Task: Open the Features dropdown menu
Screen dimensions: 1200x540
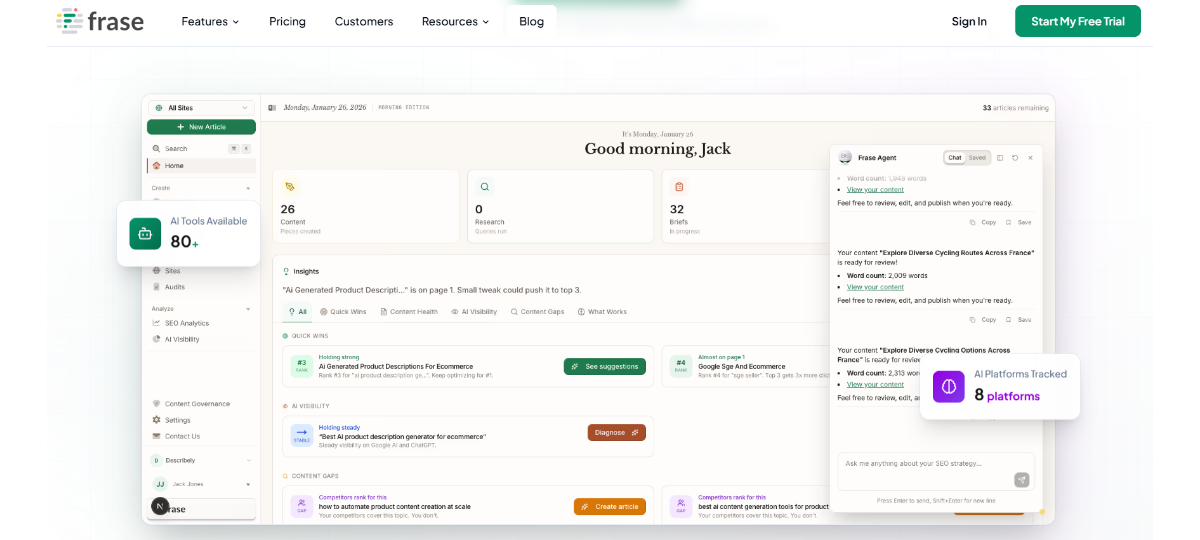Action: point(210,21)
